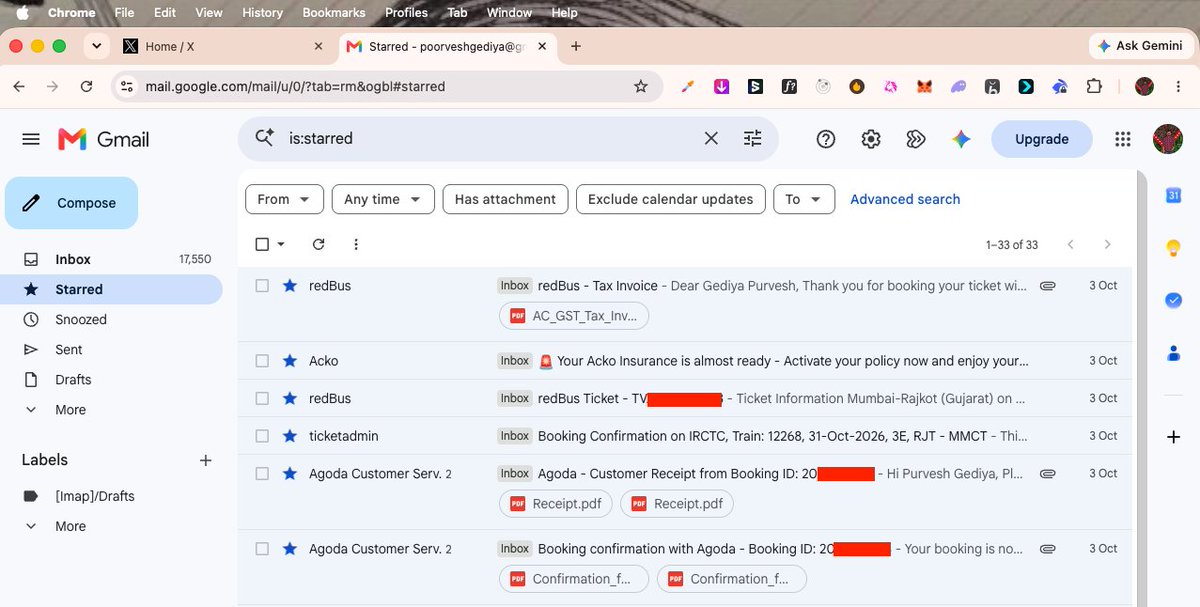Viewport: 1200px width, 607px height.
Task: Click the Gemini sparkle icon in Gmail
Action: pyautogui.click(x=961, y=139)
